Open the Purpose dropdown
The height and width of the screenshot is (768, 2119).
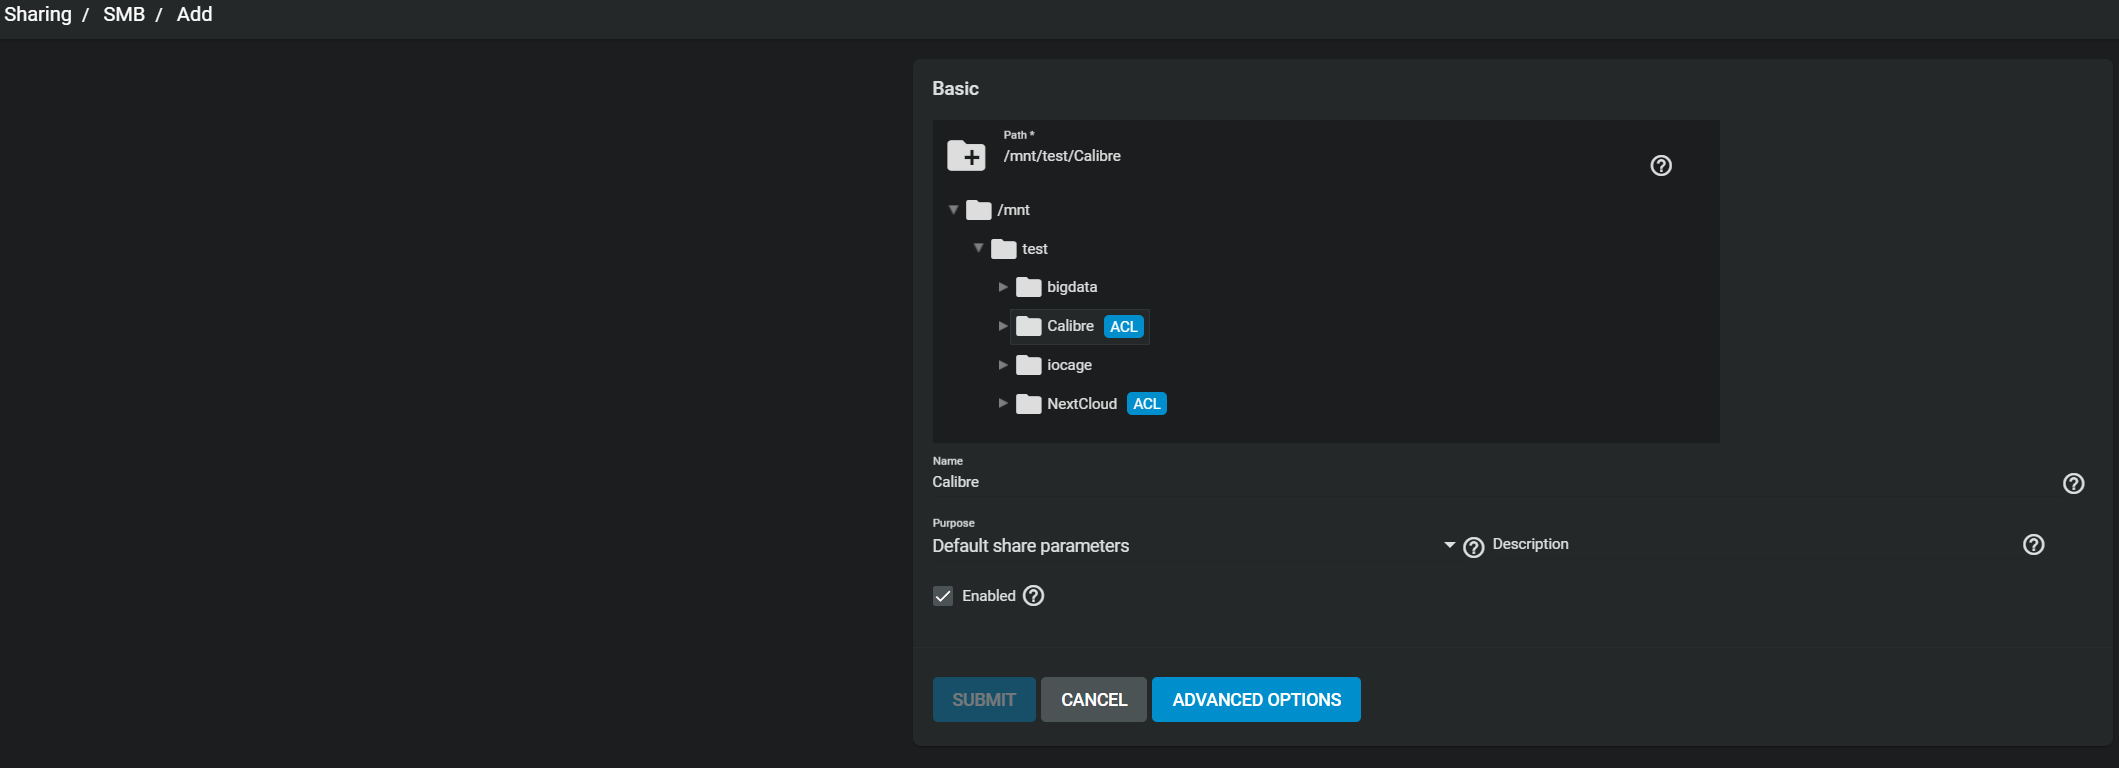[x=1194, y=546]
